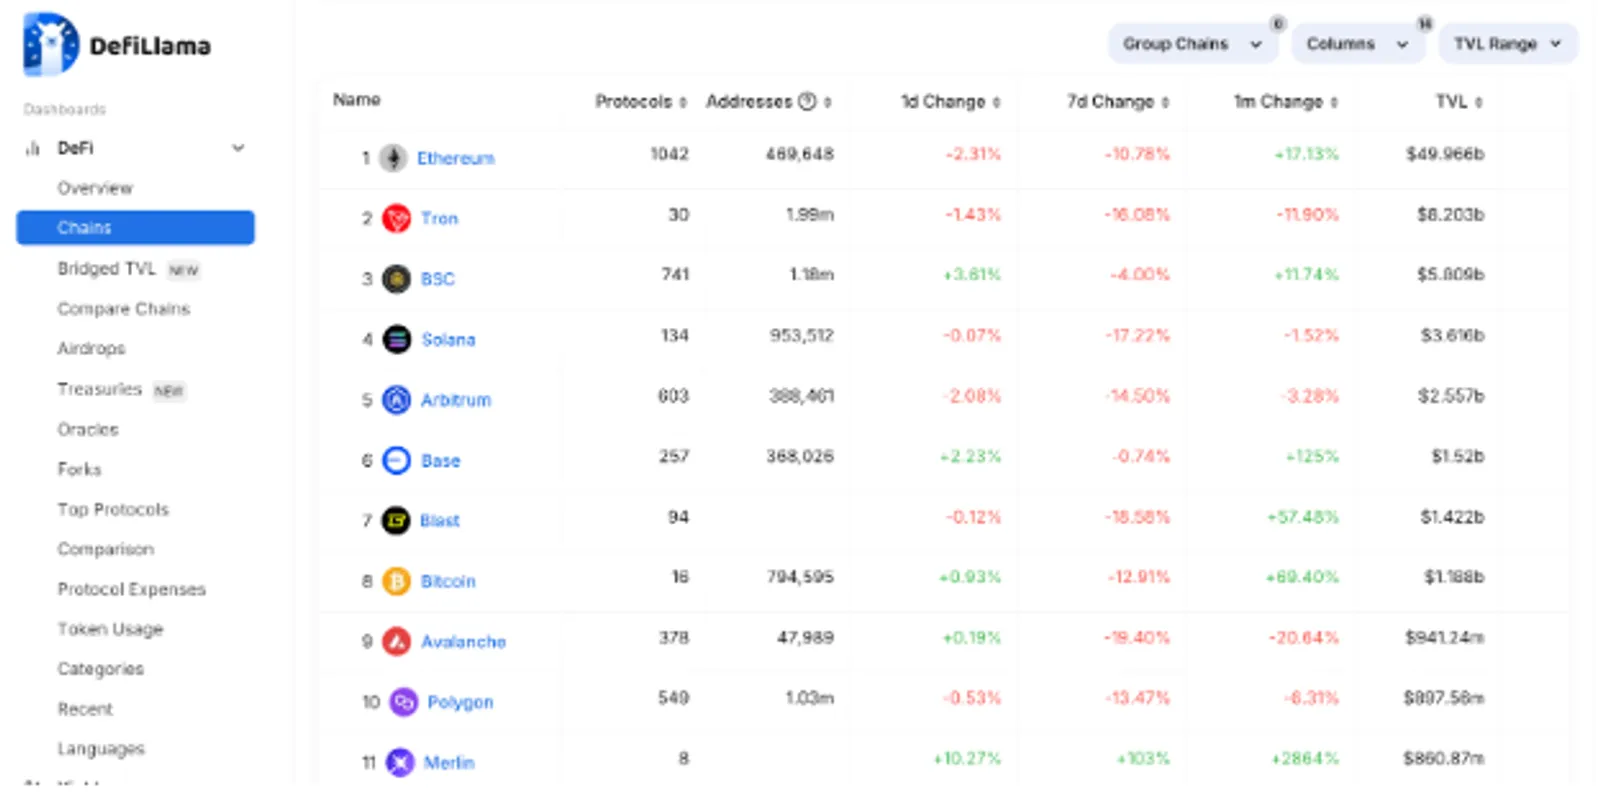Select the Chains sidebar item
1600x800 pixels.
click(x=135, y=228)
